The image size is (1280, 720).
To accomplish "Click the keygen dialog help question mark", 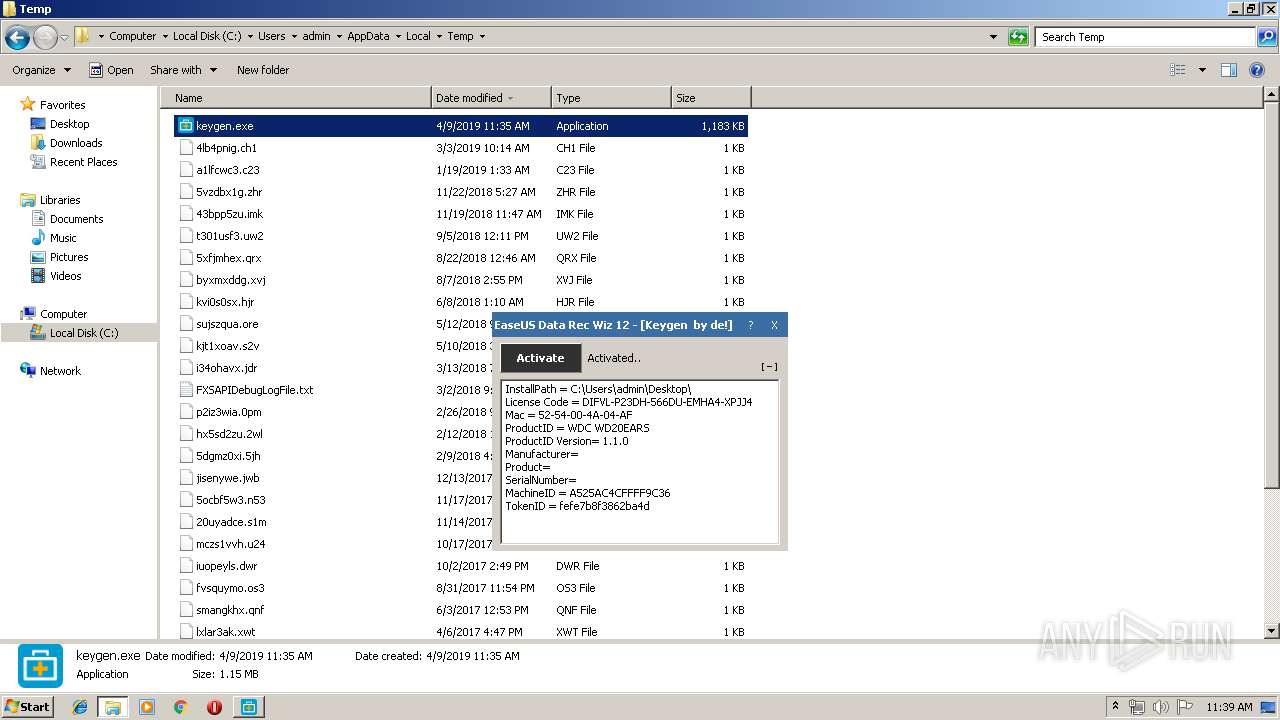I will coord(750,325).
